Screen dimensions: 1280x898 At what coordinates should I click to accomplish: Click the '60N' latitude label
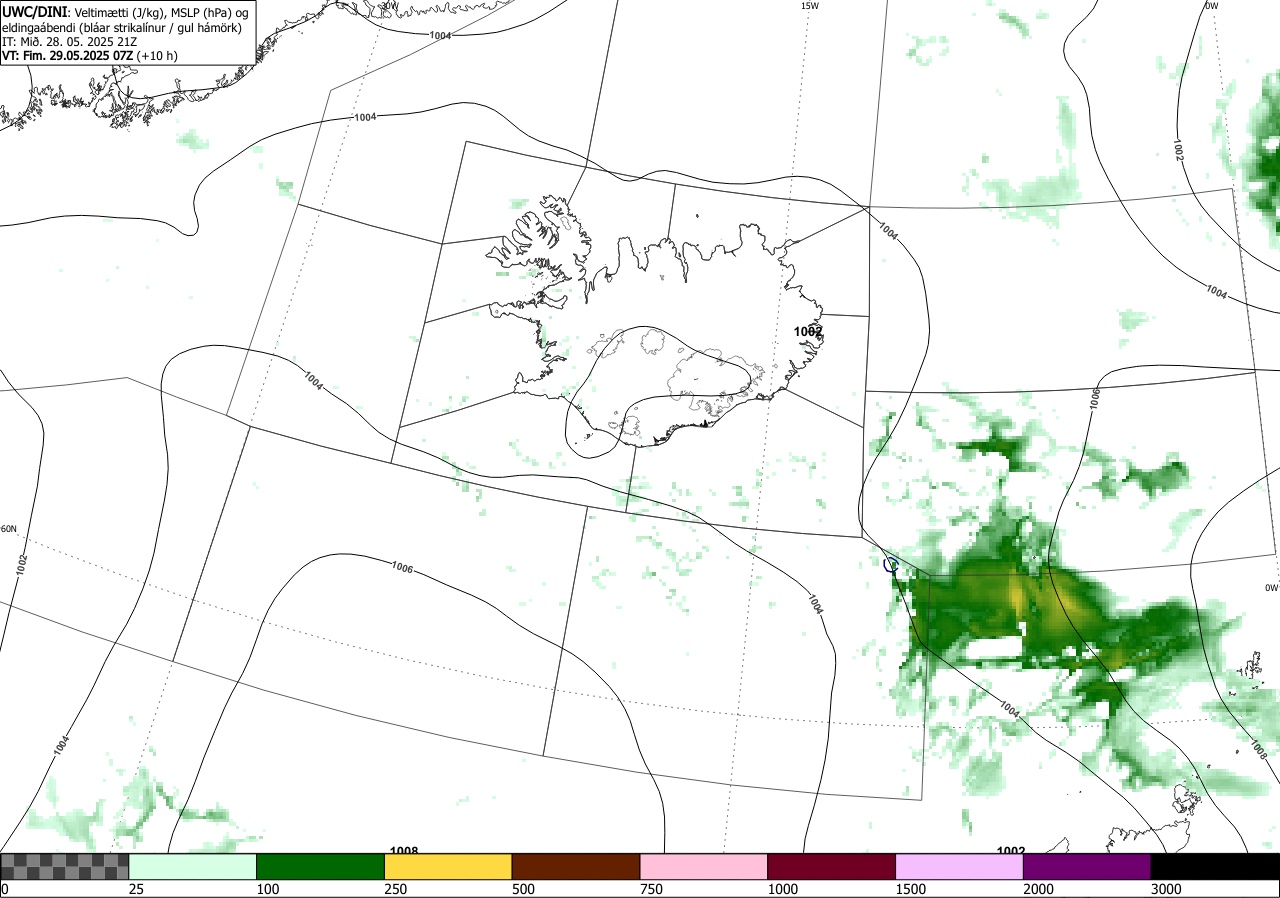9,529
